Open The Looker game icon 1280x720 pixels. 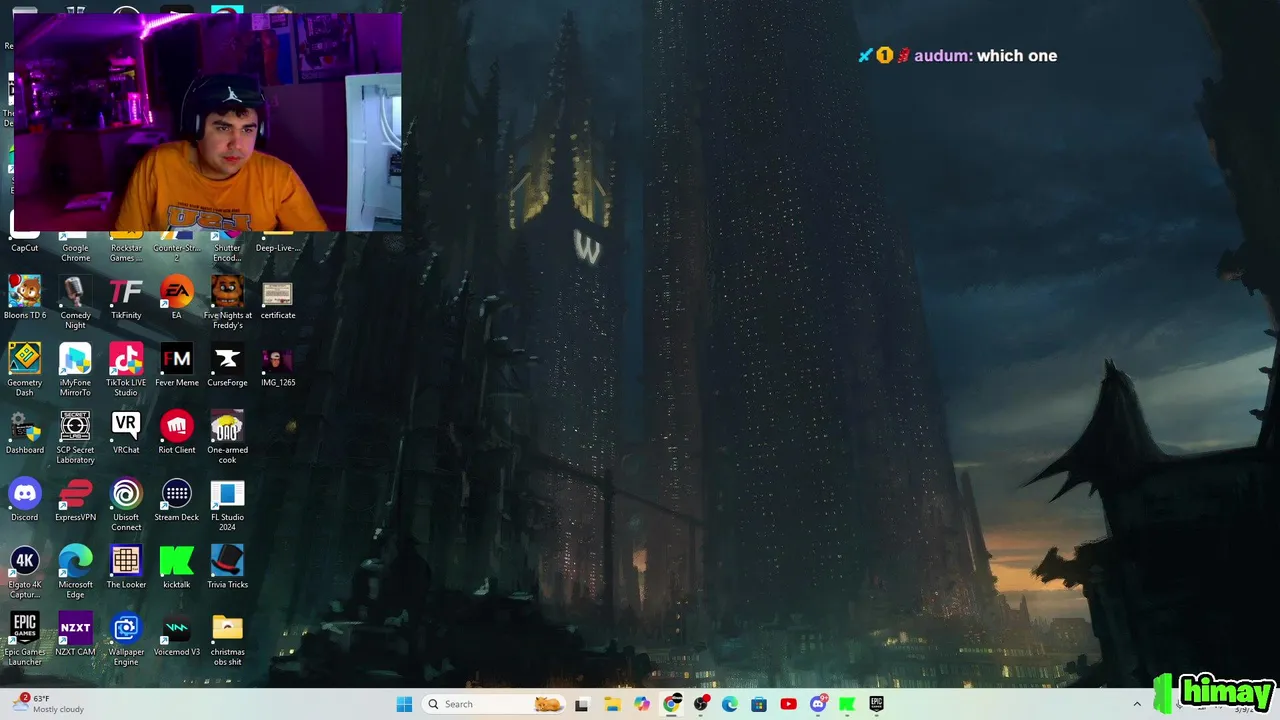point(126,561)
